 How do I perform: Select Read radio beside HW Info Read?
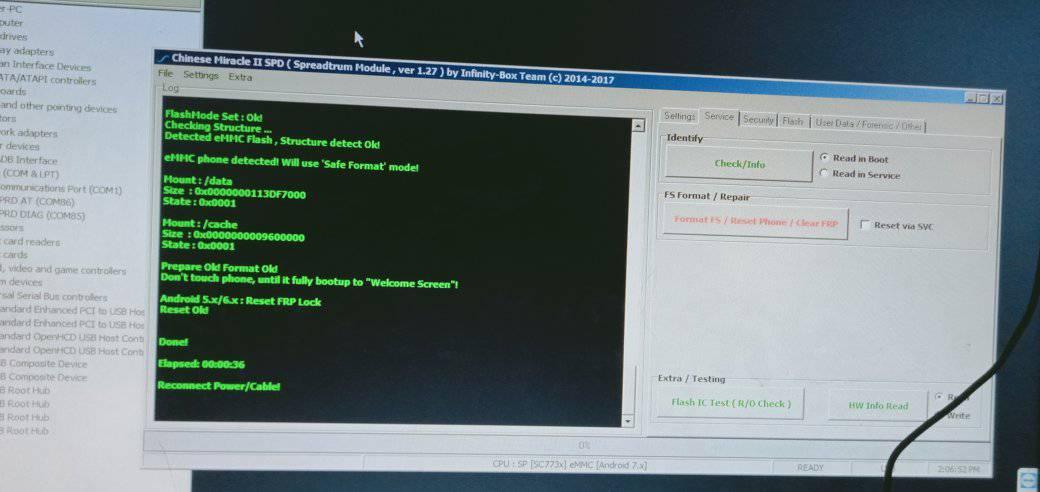[950, 398]
